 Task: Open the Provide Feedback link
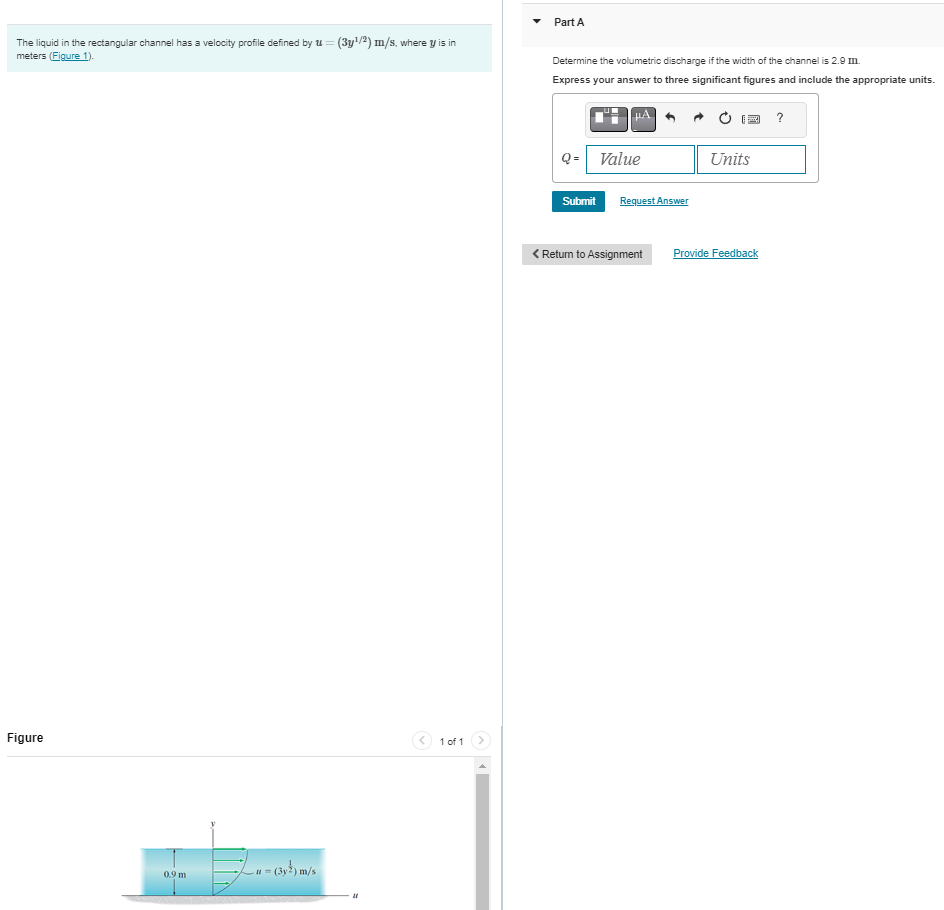pyautogui.click(x=715, y=253)
